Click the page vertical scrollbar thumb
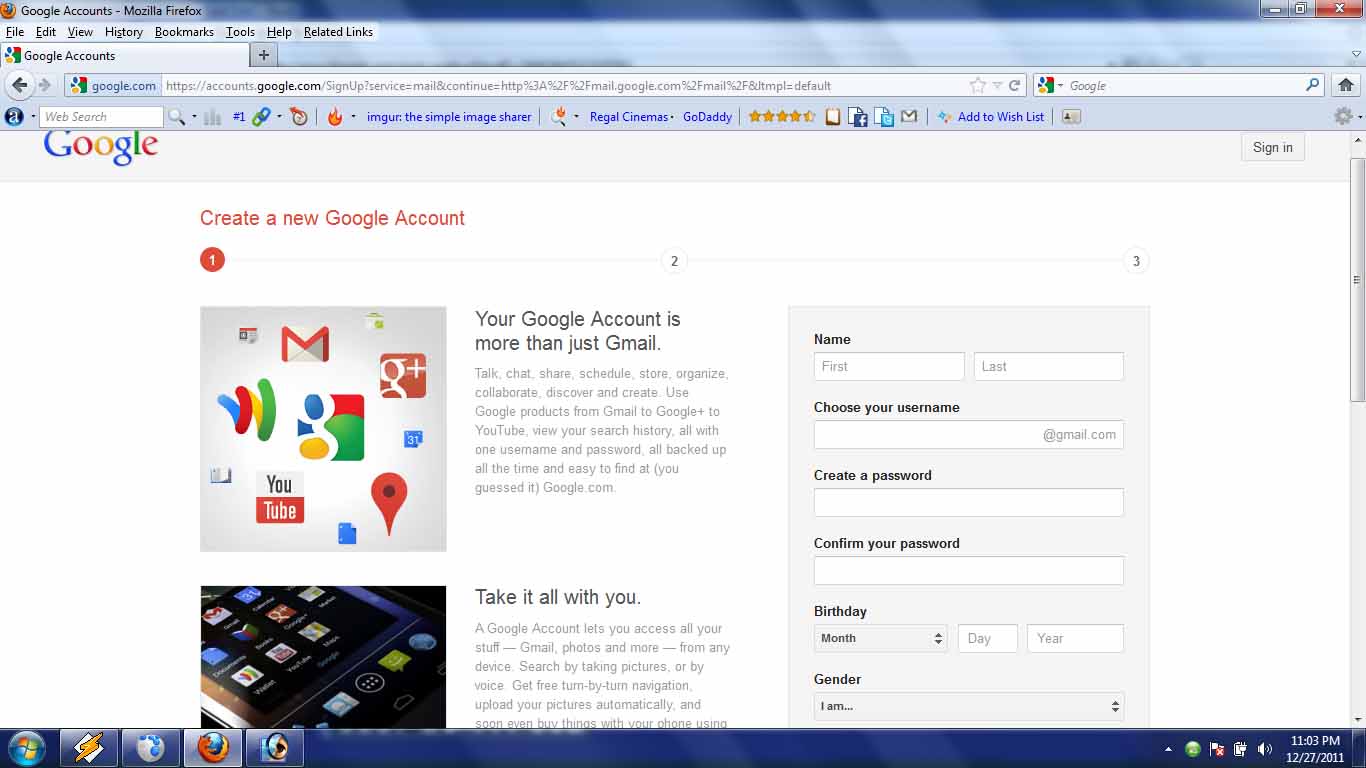Screen dimensions: 1366x768 pyautogui.click(x=1357, y=280)
